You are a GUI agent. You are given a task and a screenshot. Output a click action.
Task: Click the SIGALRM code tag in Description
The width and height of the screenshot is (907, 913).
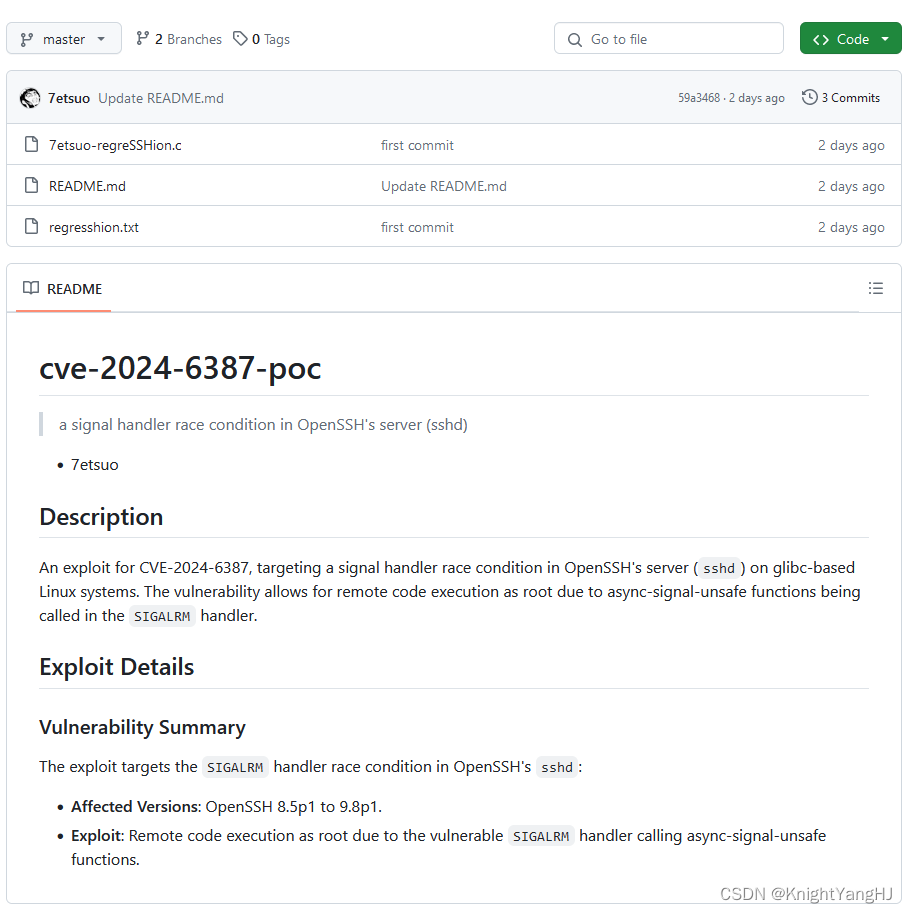(162, 616)
